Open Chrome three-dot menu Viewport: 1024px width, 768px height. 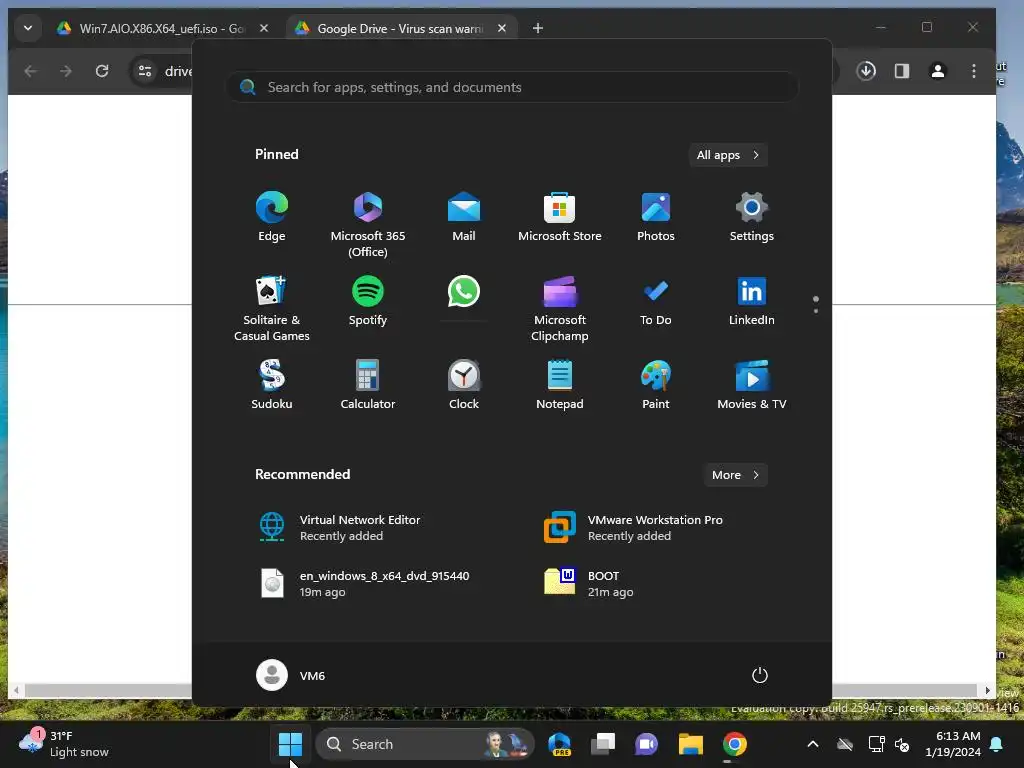click(x=974, y=71)
